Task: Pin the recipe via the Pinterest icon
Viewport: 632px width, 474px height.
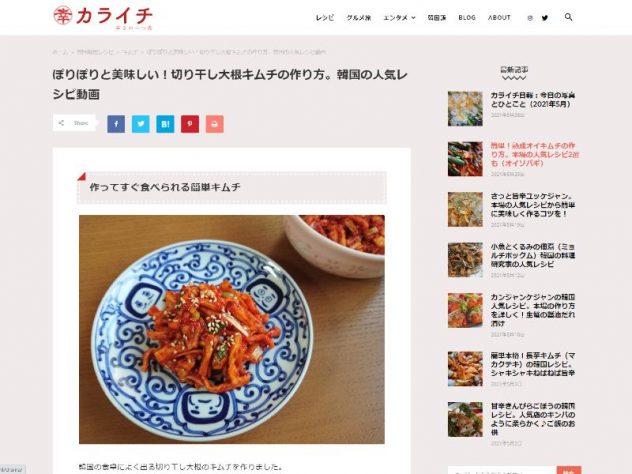Action: [190, 124]
